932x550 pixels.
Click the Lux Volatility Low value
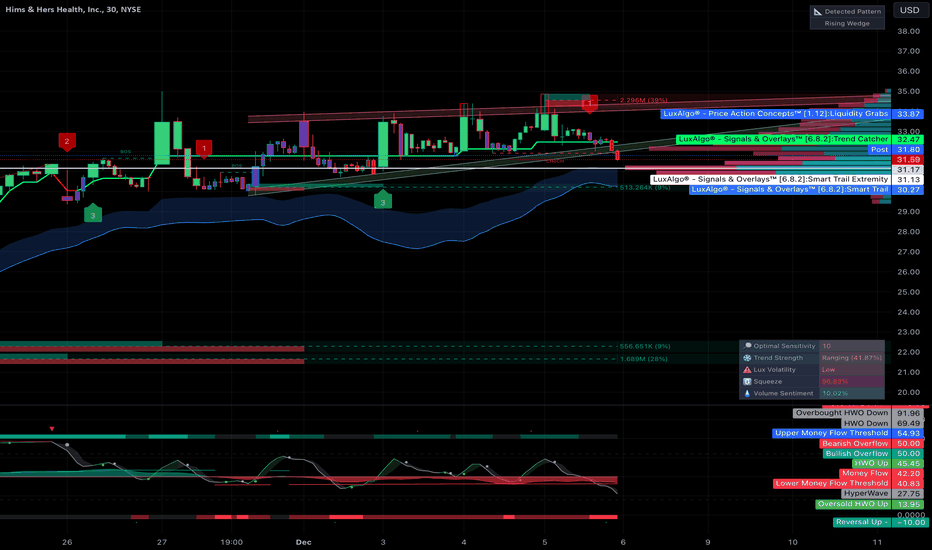(829, 370)
